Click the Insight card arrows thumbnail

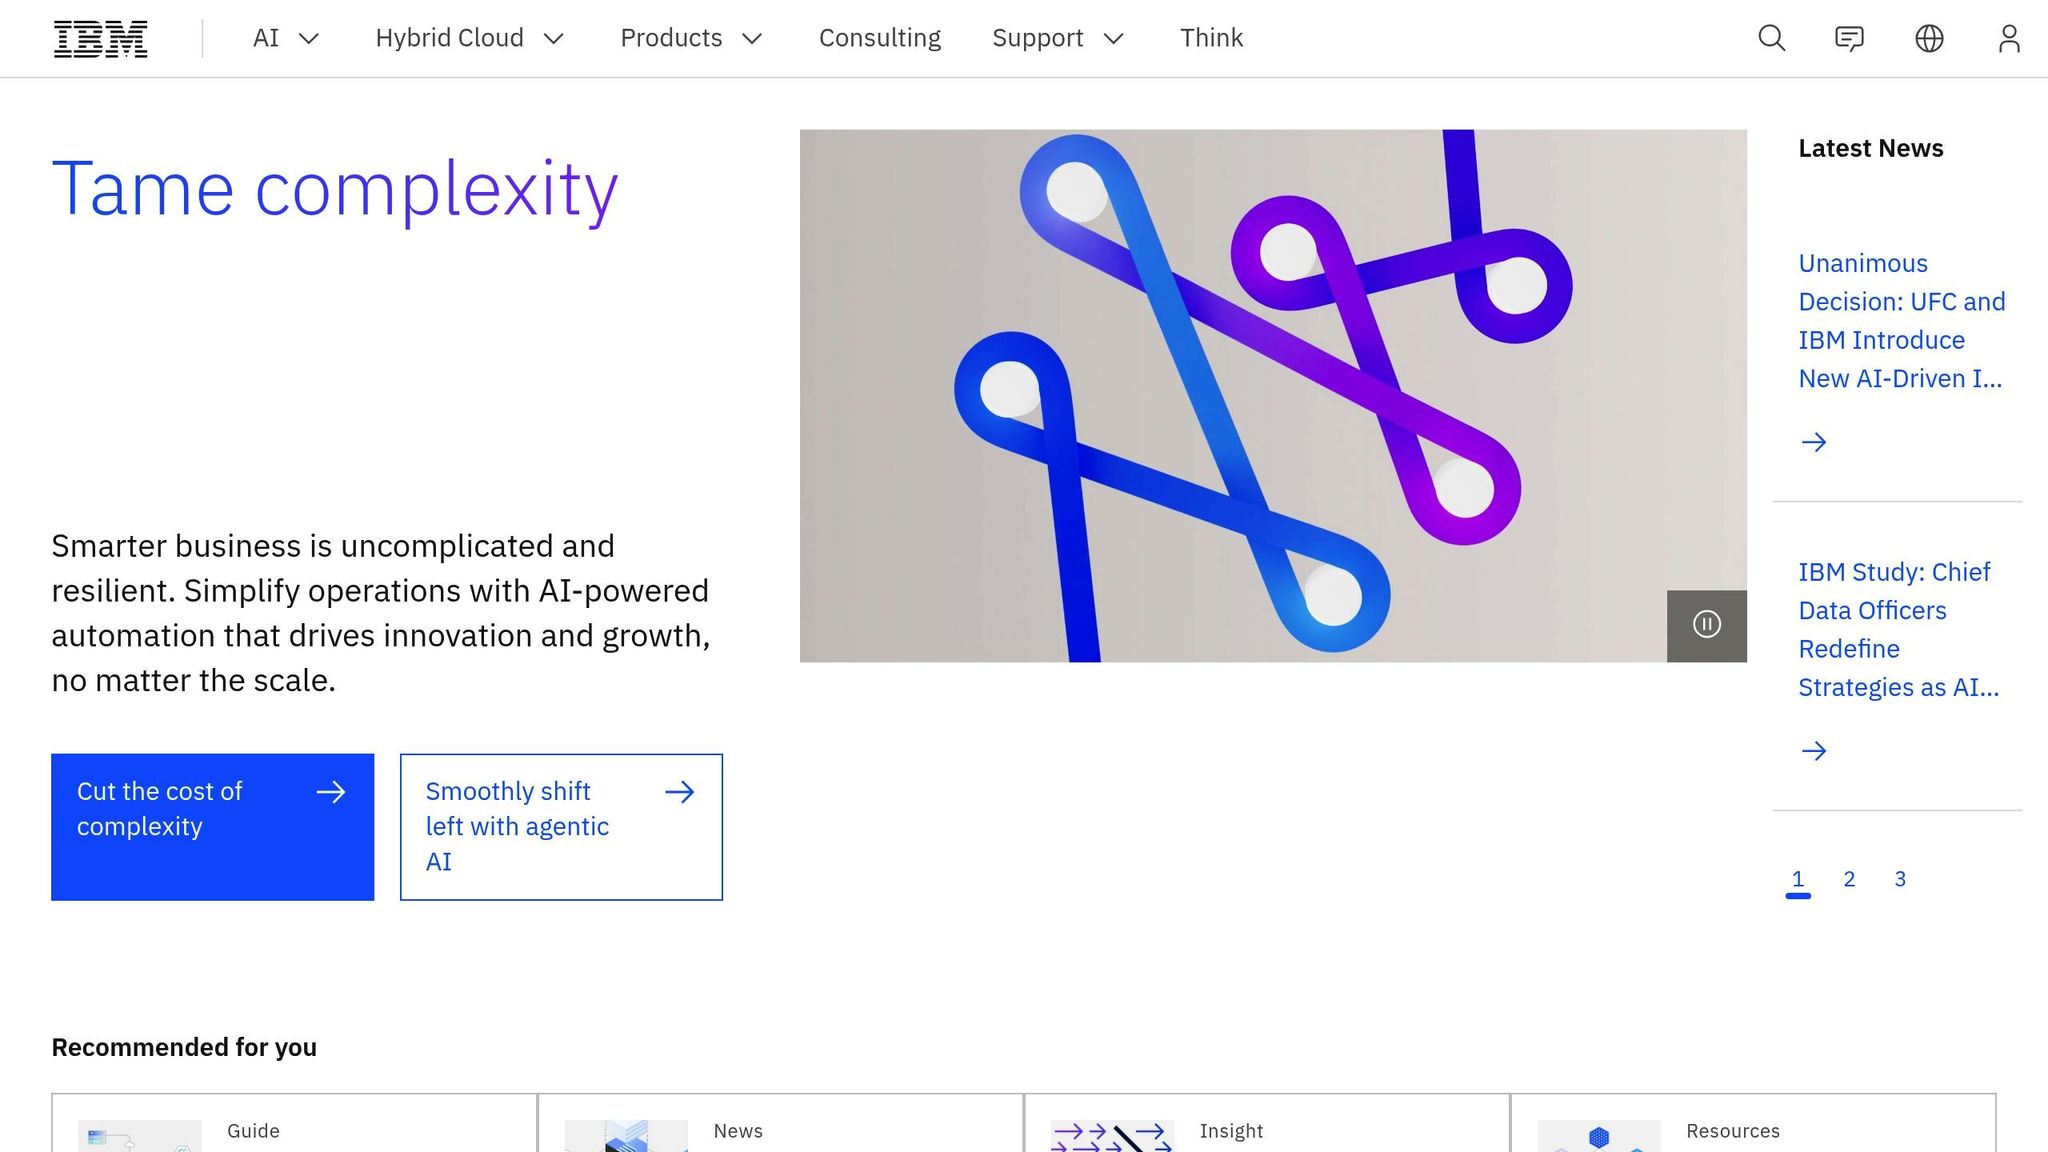[1111, 1137]
